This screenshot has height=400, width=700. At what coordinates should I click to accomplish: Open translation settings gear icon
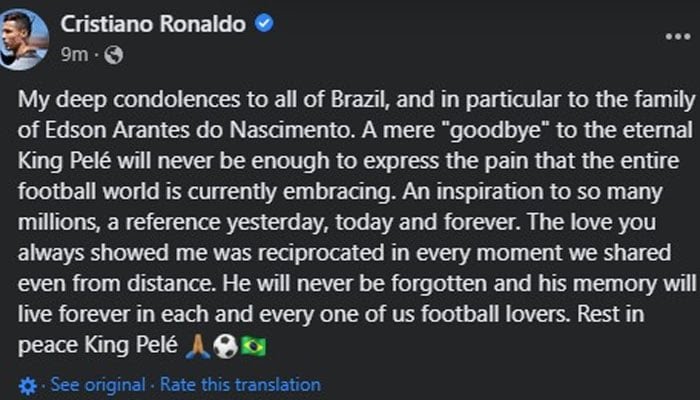28,385
